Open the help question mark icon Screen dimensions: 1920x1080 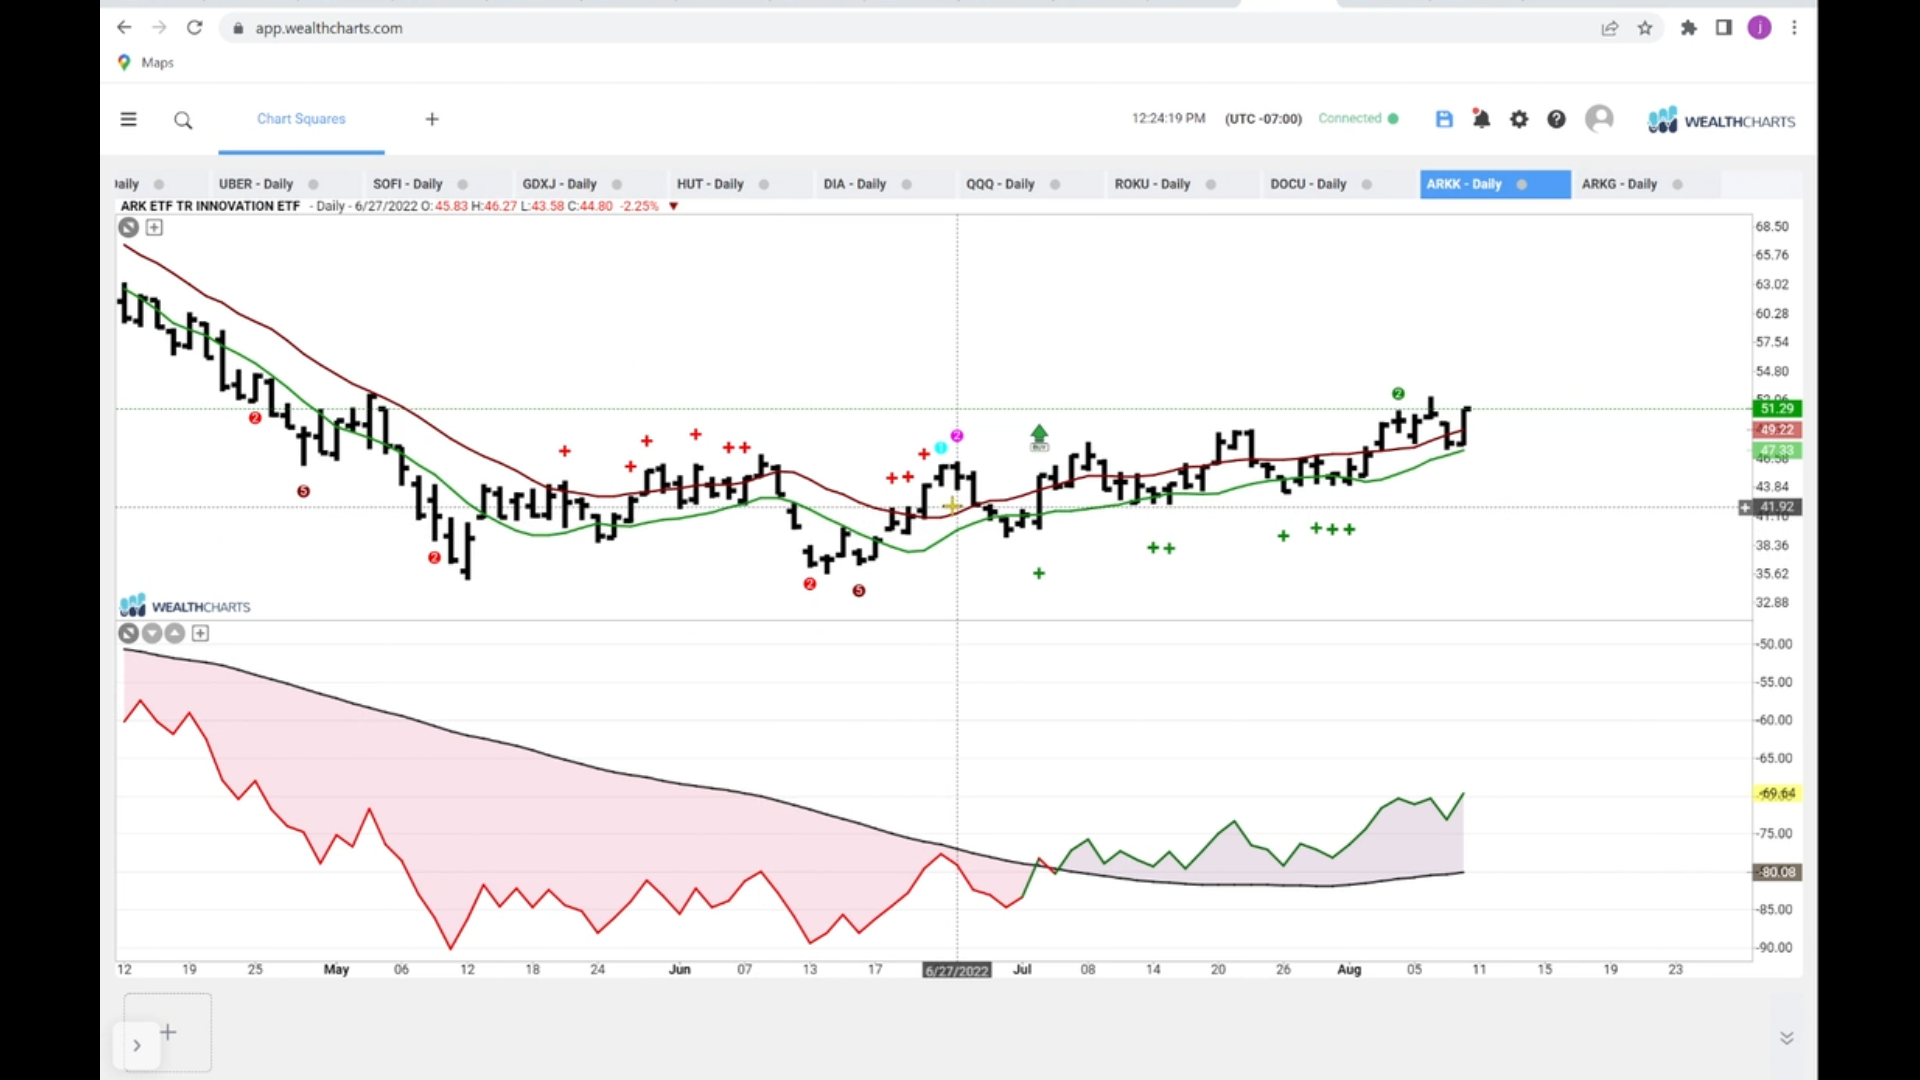click(1556, 119)
